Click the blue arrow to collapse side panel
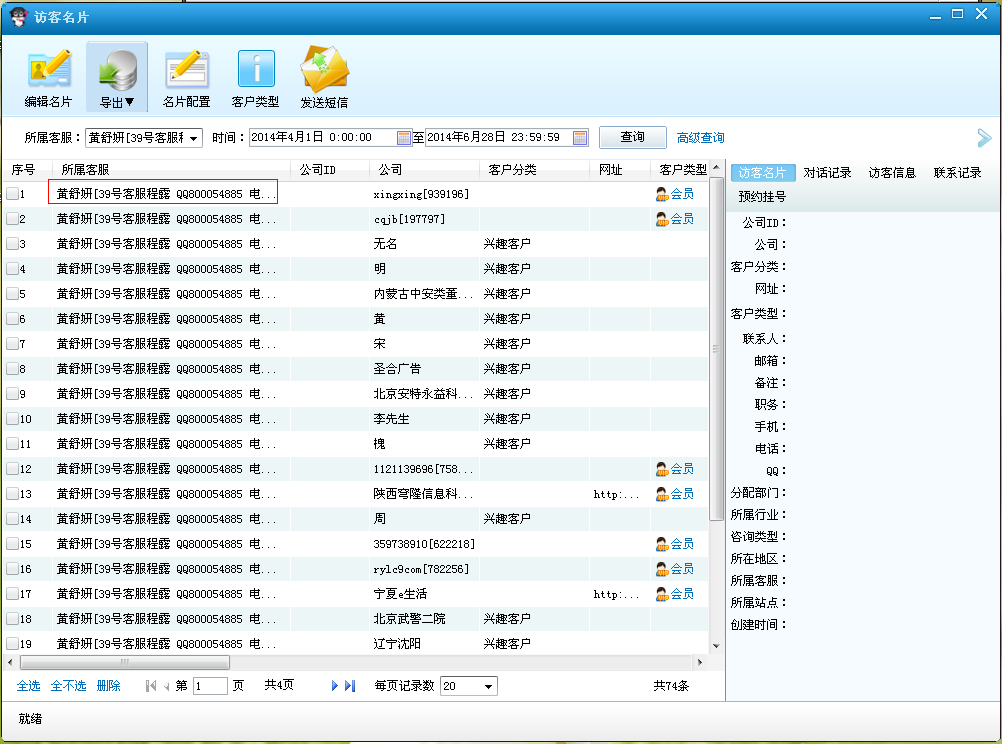The width and height of the screenshot is (1002, 744). [984, 138]
